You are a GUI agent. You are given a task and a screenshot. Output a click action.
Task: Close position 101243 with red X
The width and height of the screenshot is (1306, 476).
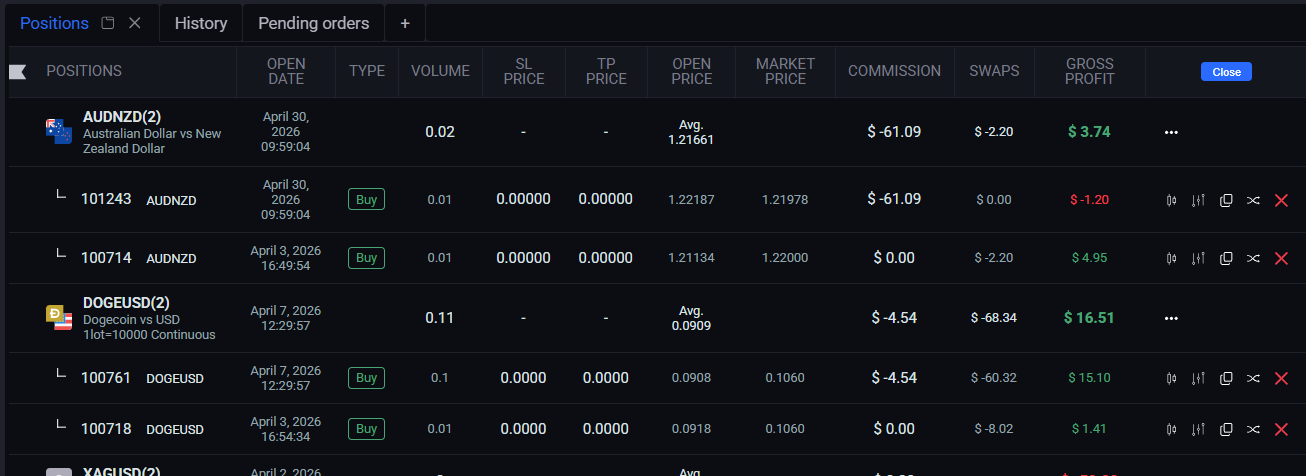[1281, 200]
